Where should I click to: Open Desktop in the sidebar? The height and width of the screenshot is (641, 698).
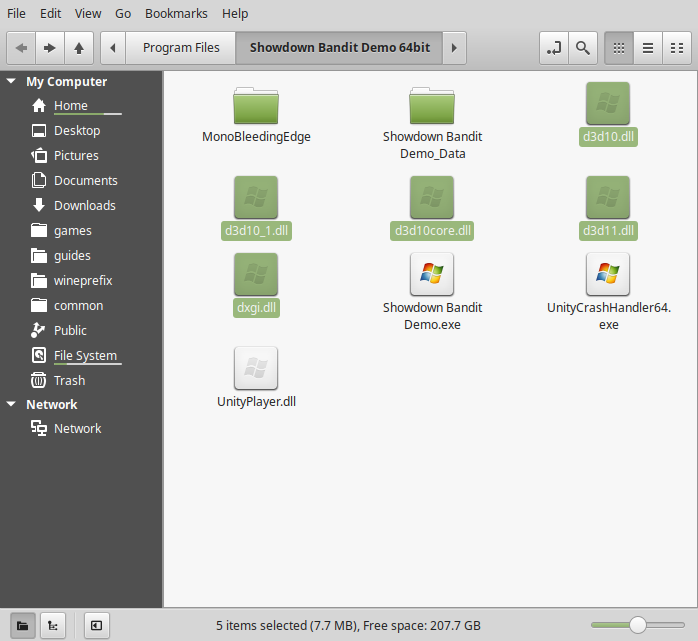(x=81, y=130)
